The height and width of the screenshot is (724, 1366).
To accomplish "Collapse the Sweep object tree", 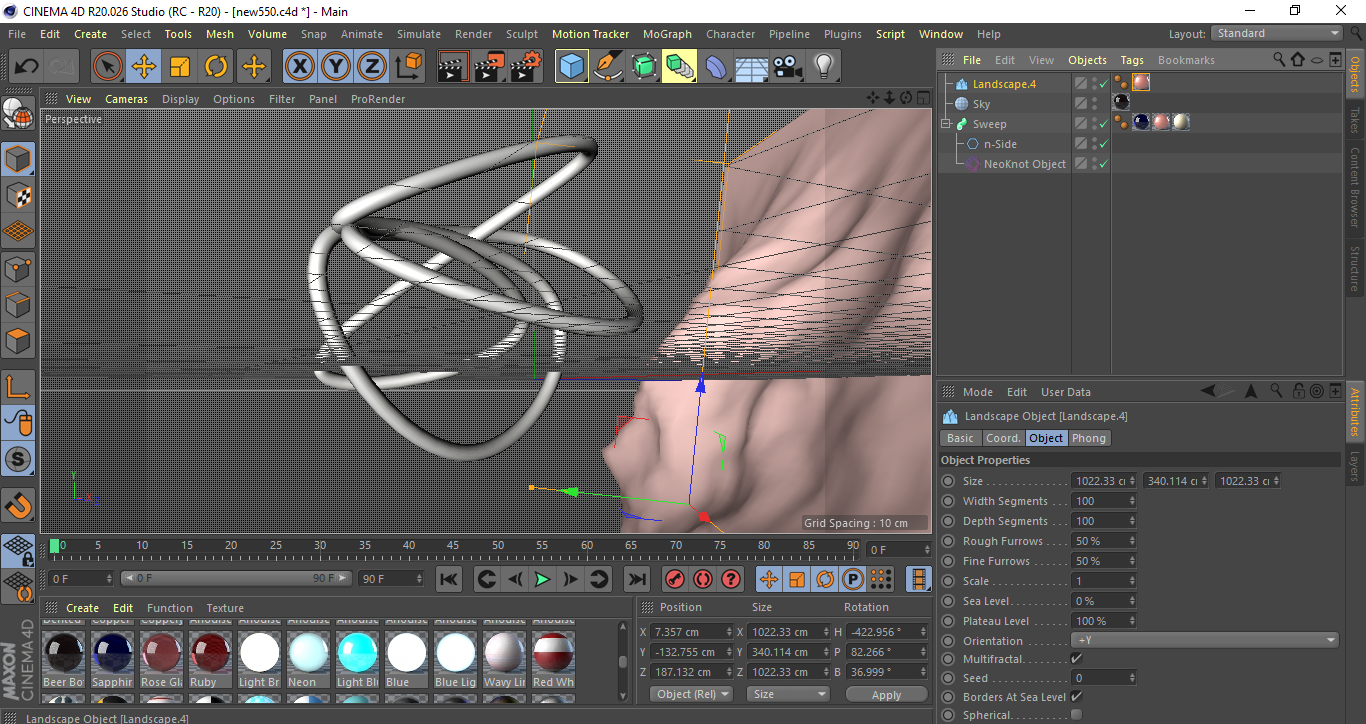I will (x=946, y=124).
